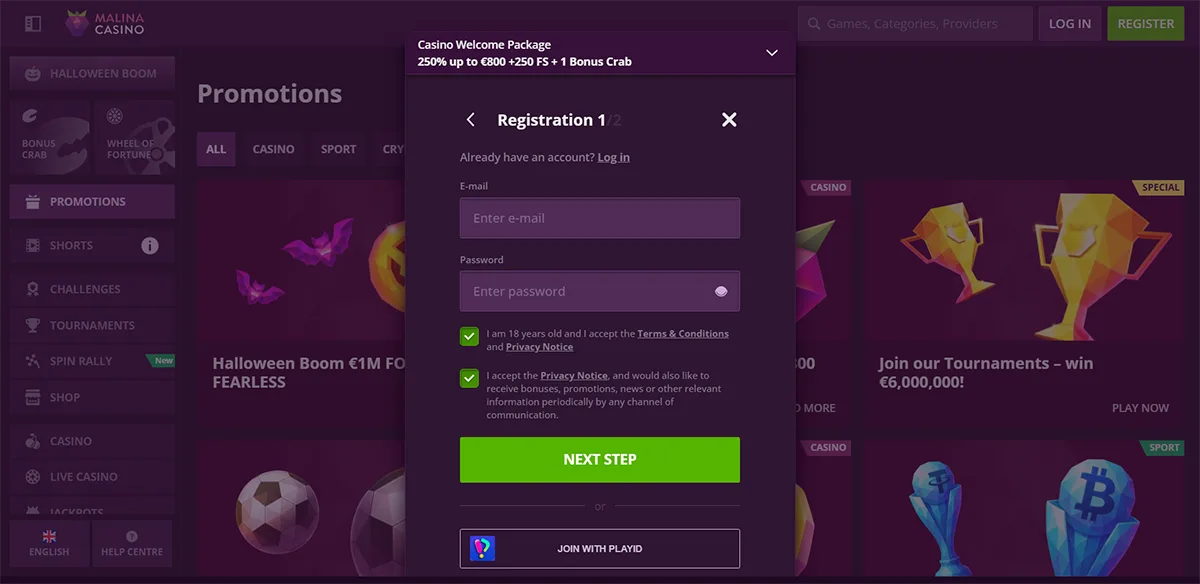Expand the Casino Welcome Package chevron
Screen dimensions: 1200x584
[771, 53]
